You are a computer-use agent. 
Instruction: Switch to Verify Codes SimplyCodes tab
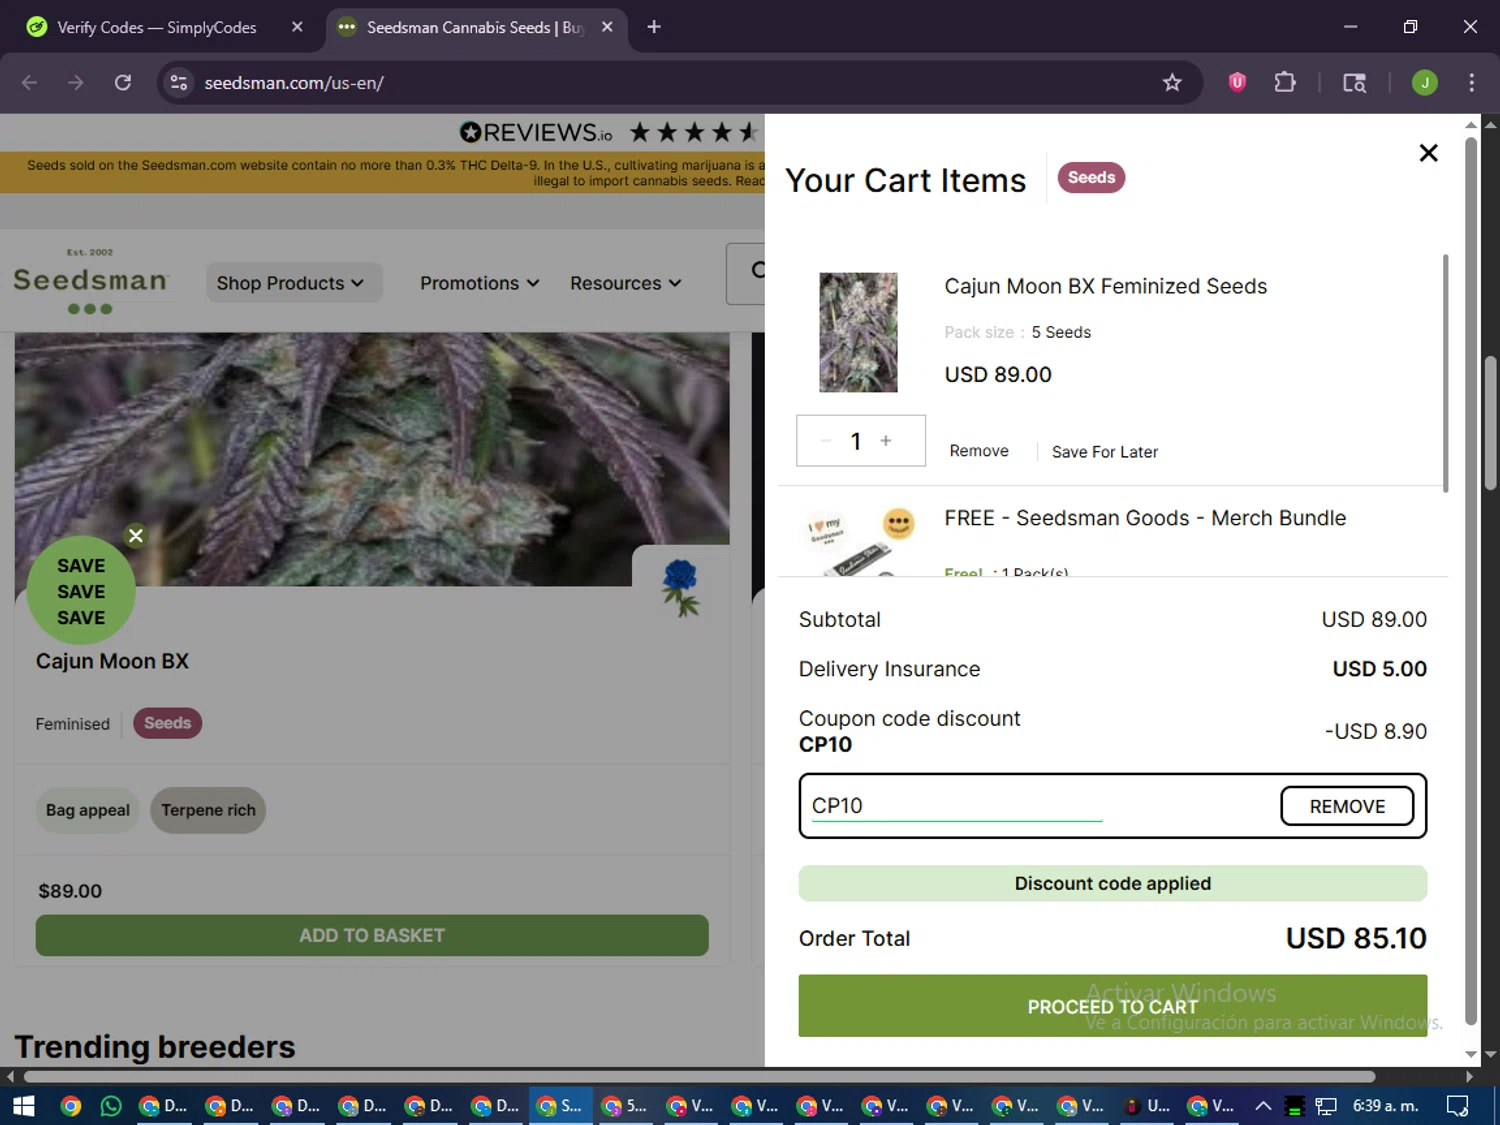click(157, 27)
